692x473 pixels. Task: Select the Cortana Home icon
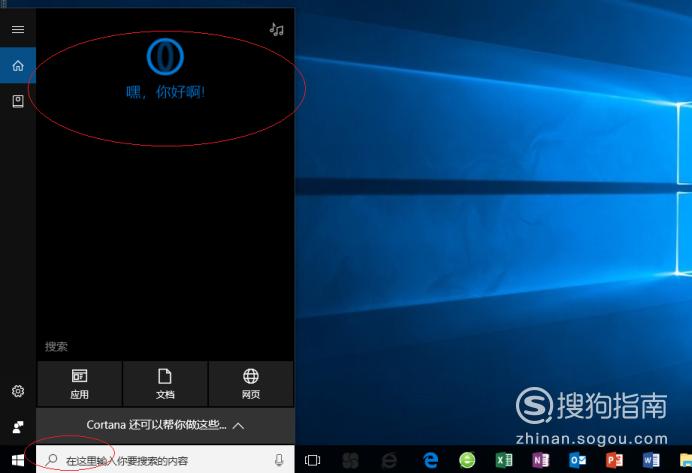click(18, 66)
